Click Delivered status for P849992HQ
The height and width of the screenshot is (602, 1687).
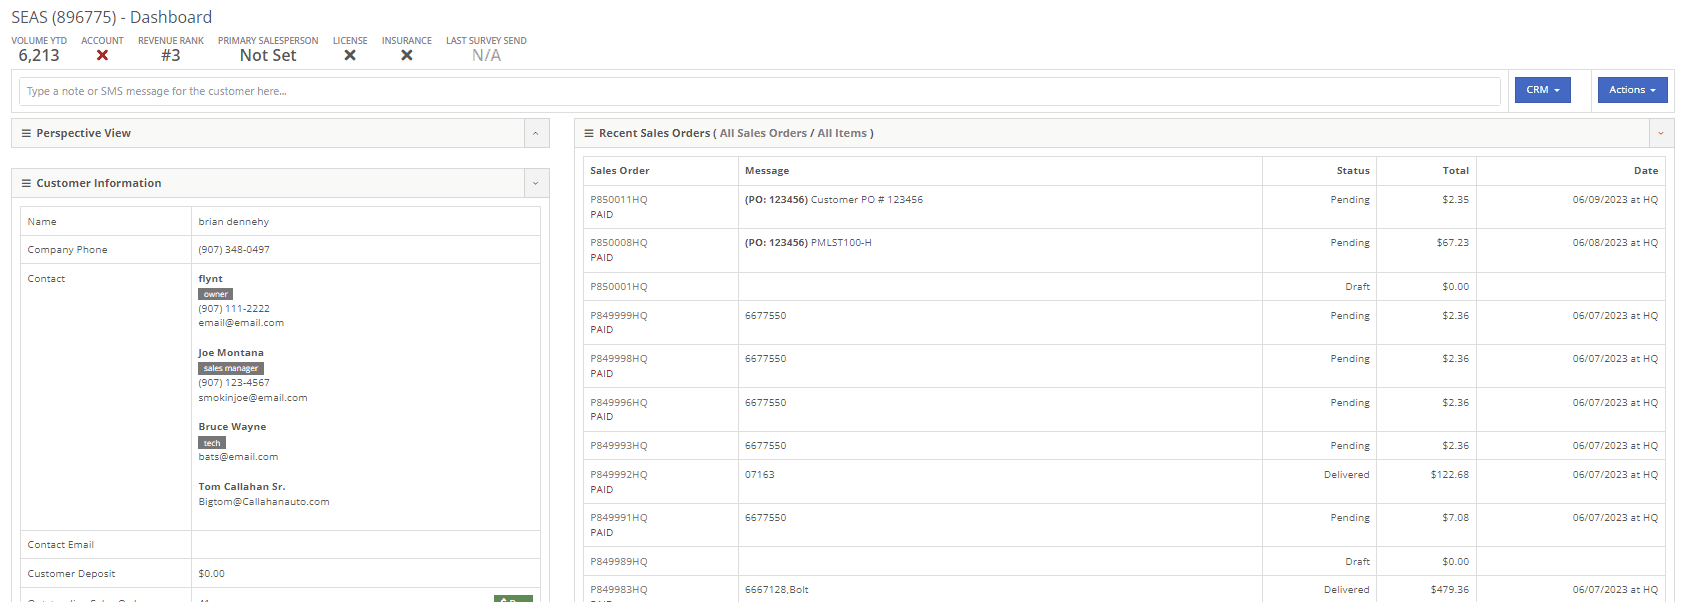pyautogui.click(x=1347, y=475)
